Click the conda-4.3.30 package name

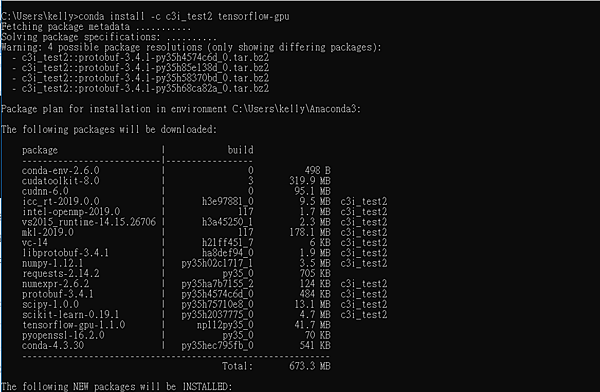tap(53, 346)
